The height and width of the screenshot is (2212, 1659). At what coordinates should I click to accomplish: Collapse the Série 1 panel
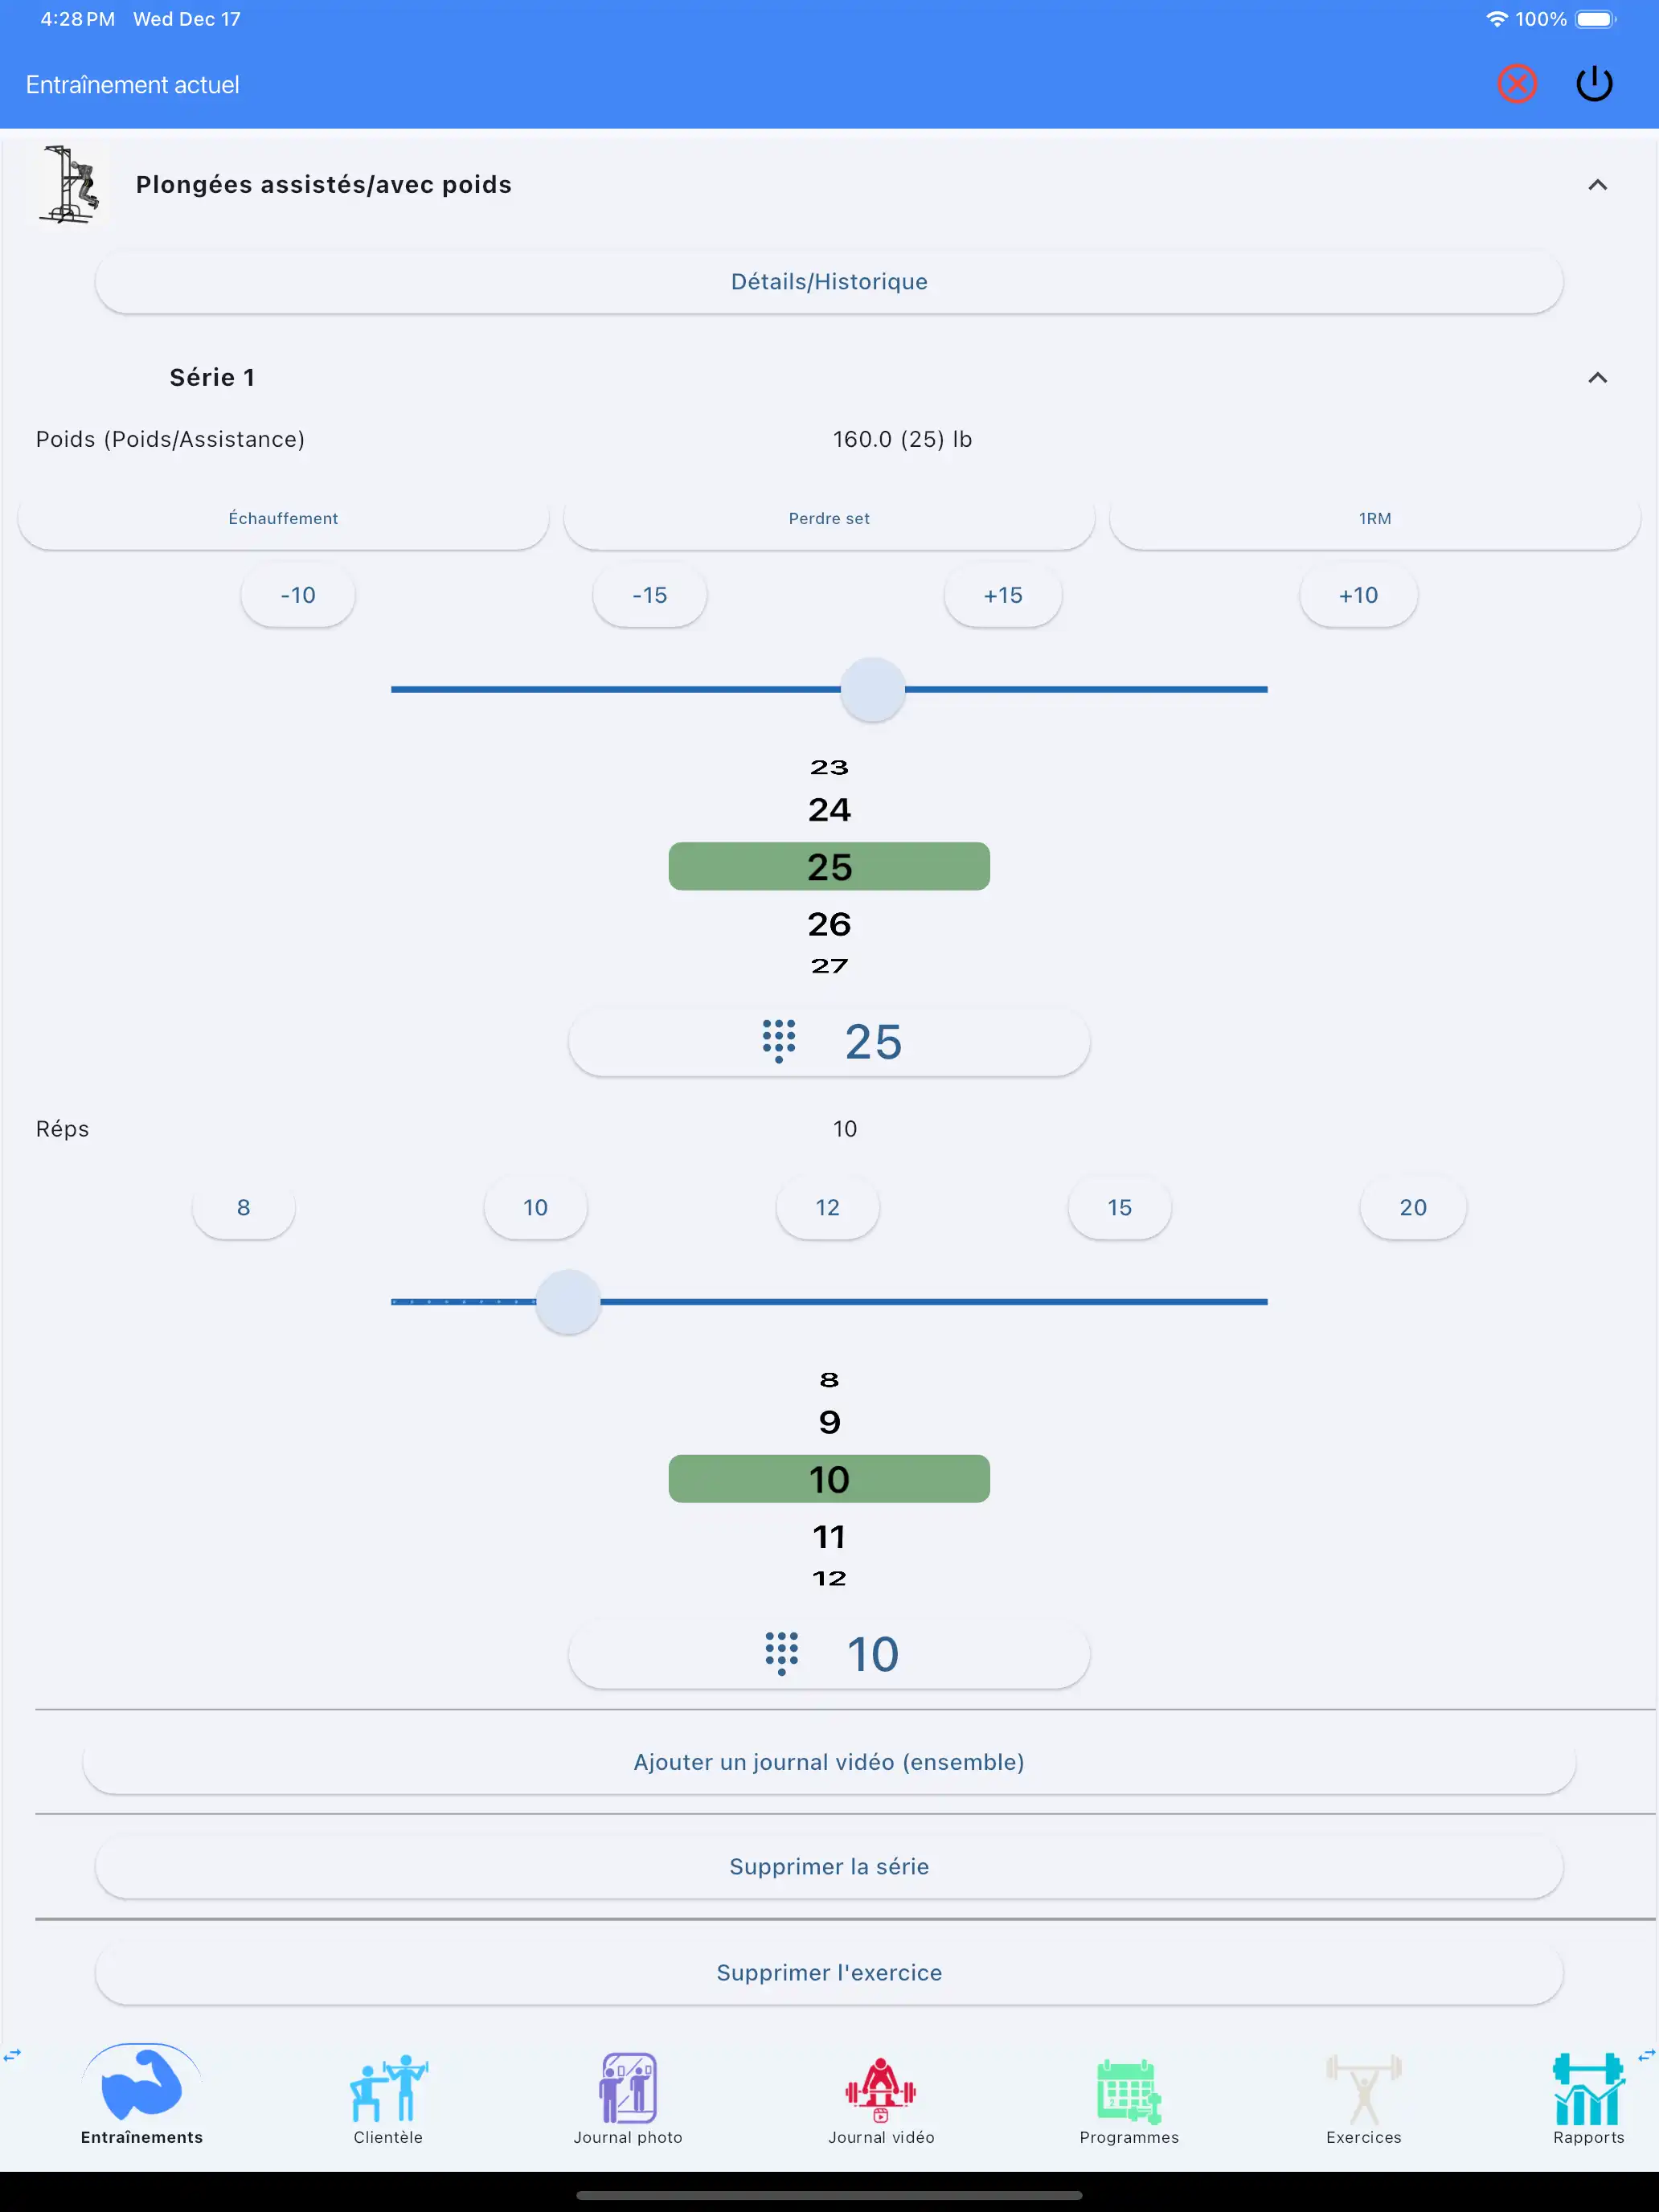[1597, 378]
